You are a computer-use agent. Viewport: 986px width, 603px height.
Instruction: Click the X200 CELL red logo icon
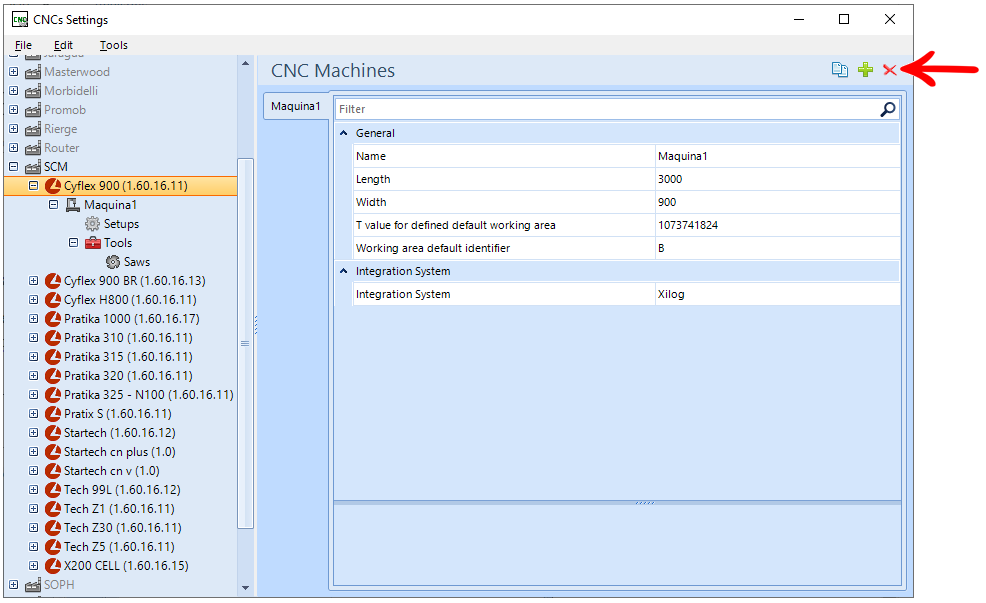[53, 565]
